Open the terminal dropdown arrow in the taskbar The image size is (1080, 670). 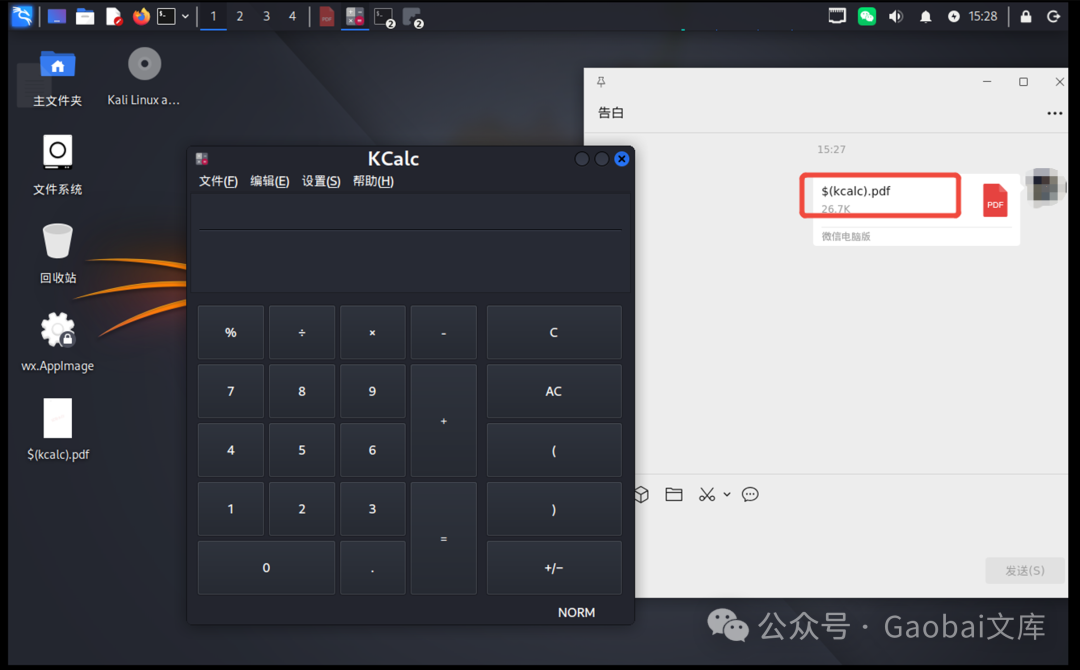click(x=185, y=16)
